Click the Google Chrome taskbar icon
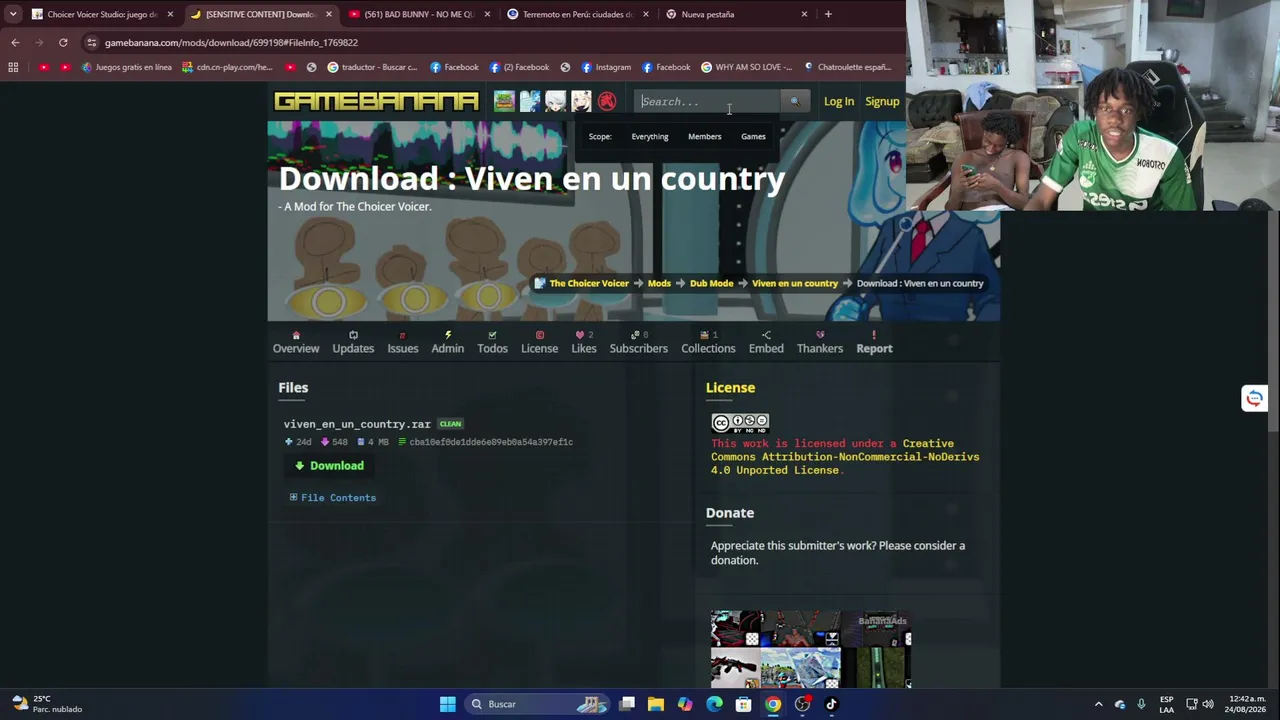1280x720 pixels. coord(773,704)
